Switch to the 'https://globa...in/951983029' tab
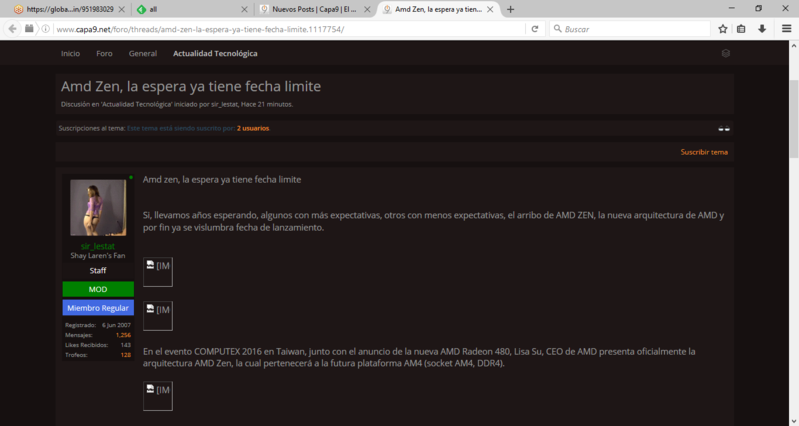 click(x=70, y=9)
